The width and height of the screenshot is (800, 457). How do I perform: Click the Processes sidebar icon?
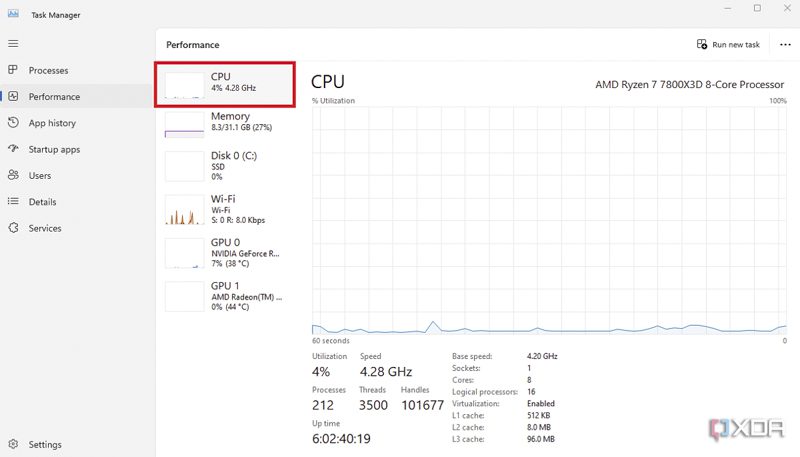[x=13, y=70]
